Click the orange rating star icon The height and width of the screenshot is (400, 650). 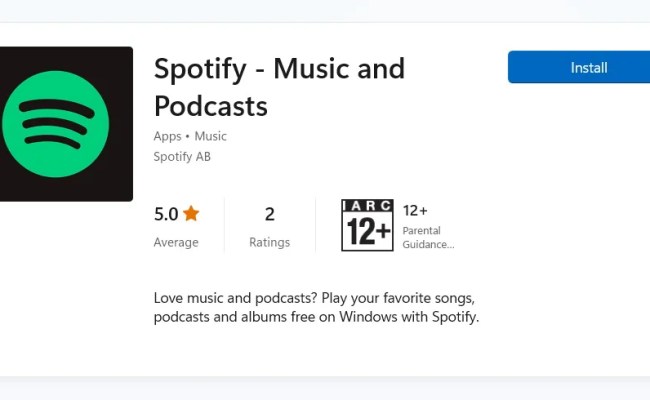(x=191, y=213)
